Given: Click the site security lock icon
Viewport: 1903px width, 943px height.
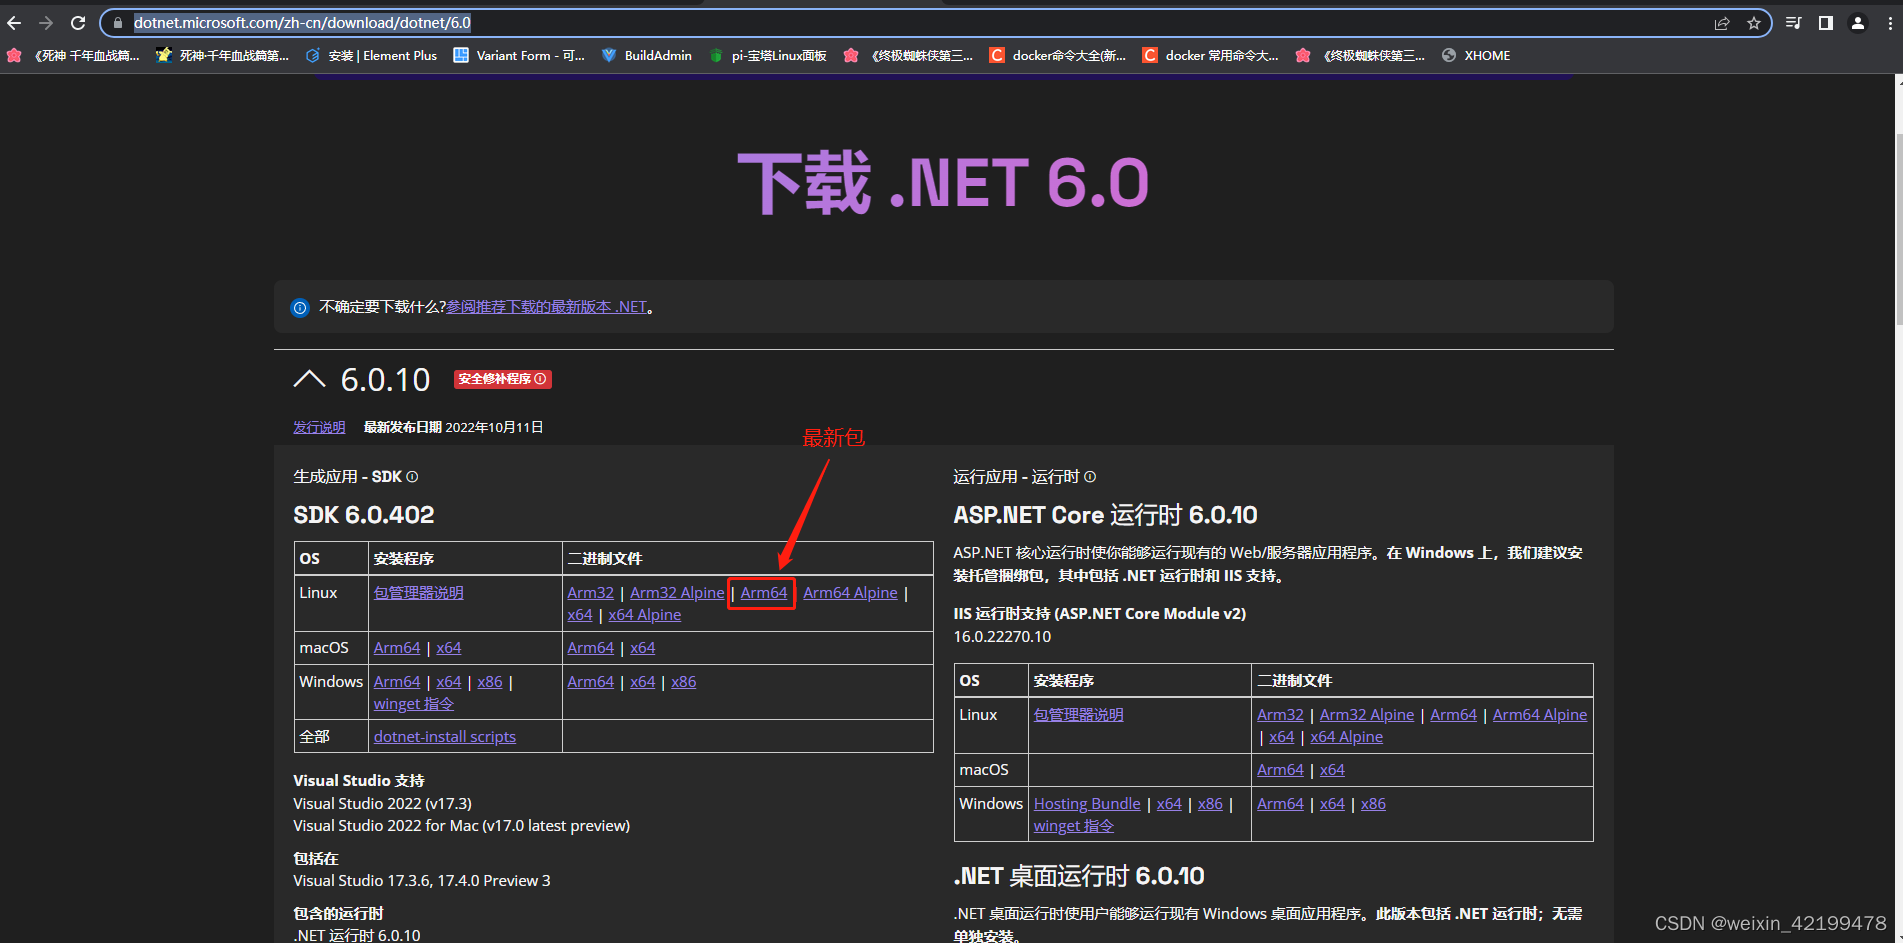Looking at the screenshot, I should tap(117, 22).
